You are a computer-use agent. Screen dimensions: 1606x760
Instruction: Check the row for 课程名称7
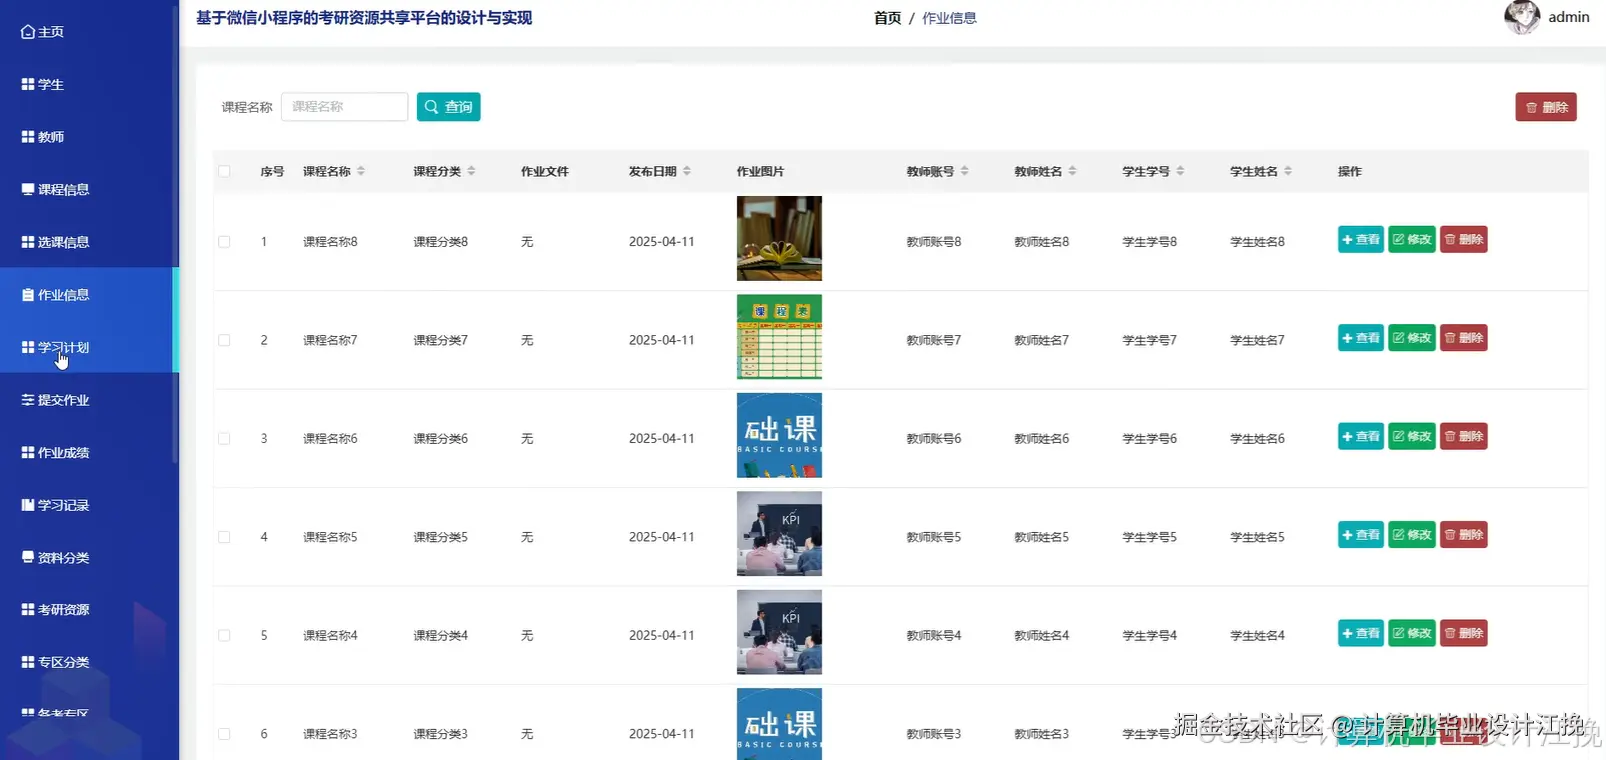[224, 340]
